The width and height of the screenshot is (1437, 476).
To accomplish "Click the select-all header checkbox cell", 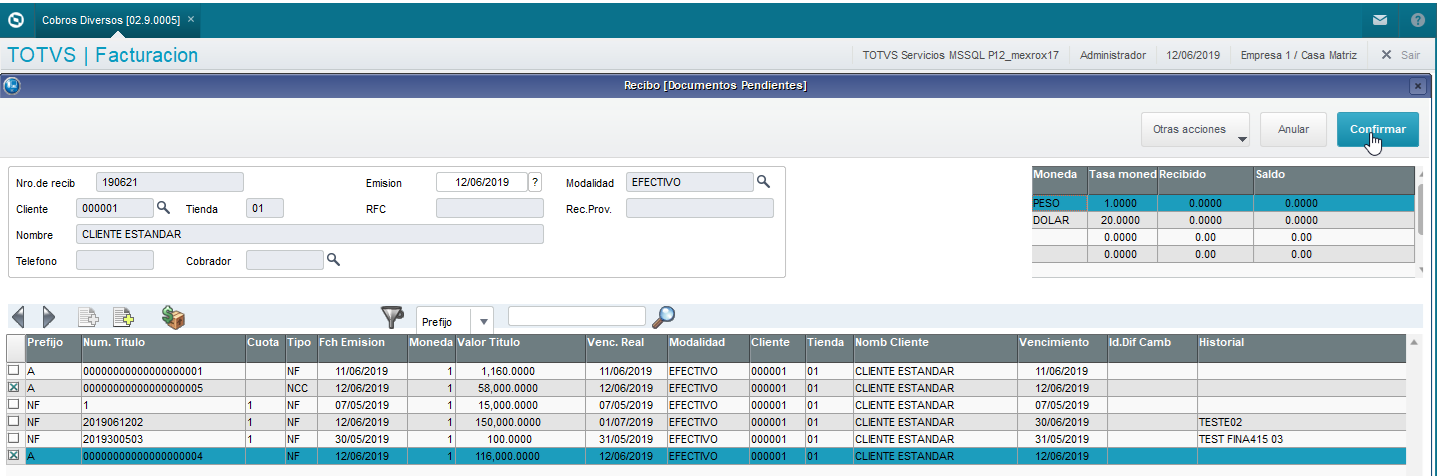I will pyautogui.click(x=15, y=347).
